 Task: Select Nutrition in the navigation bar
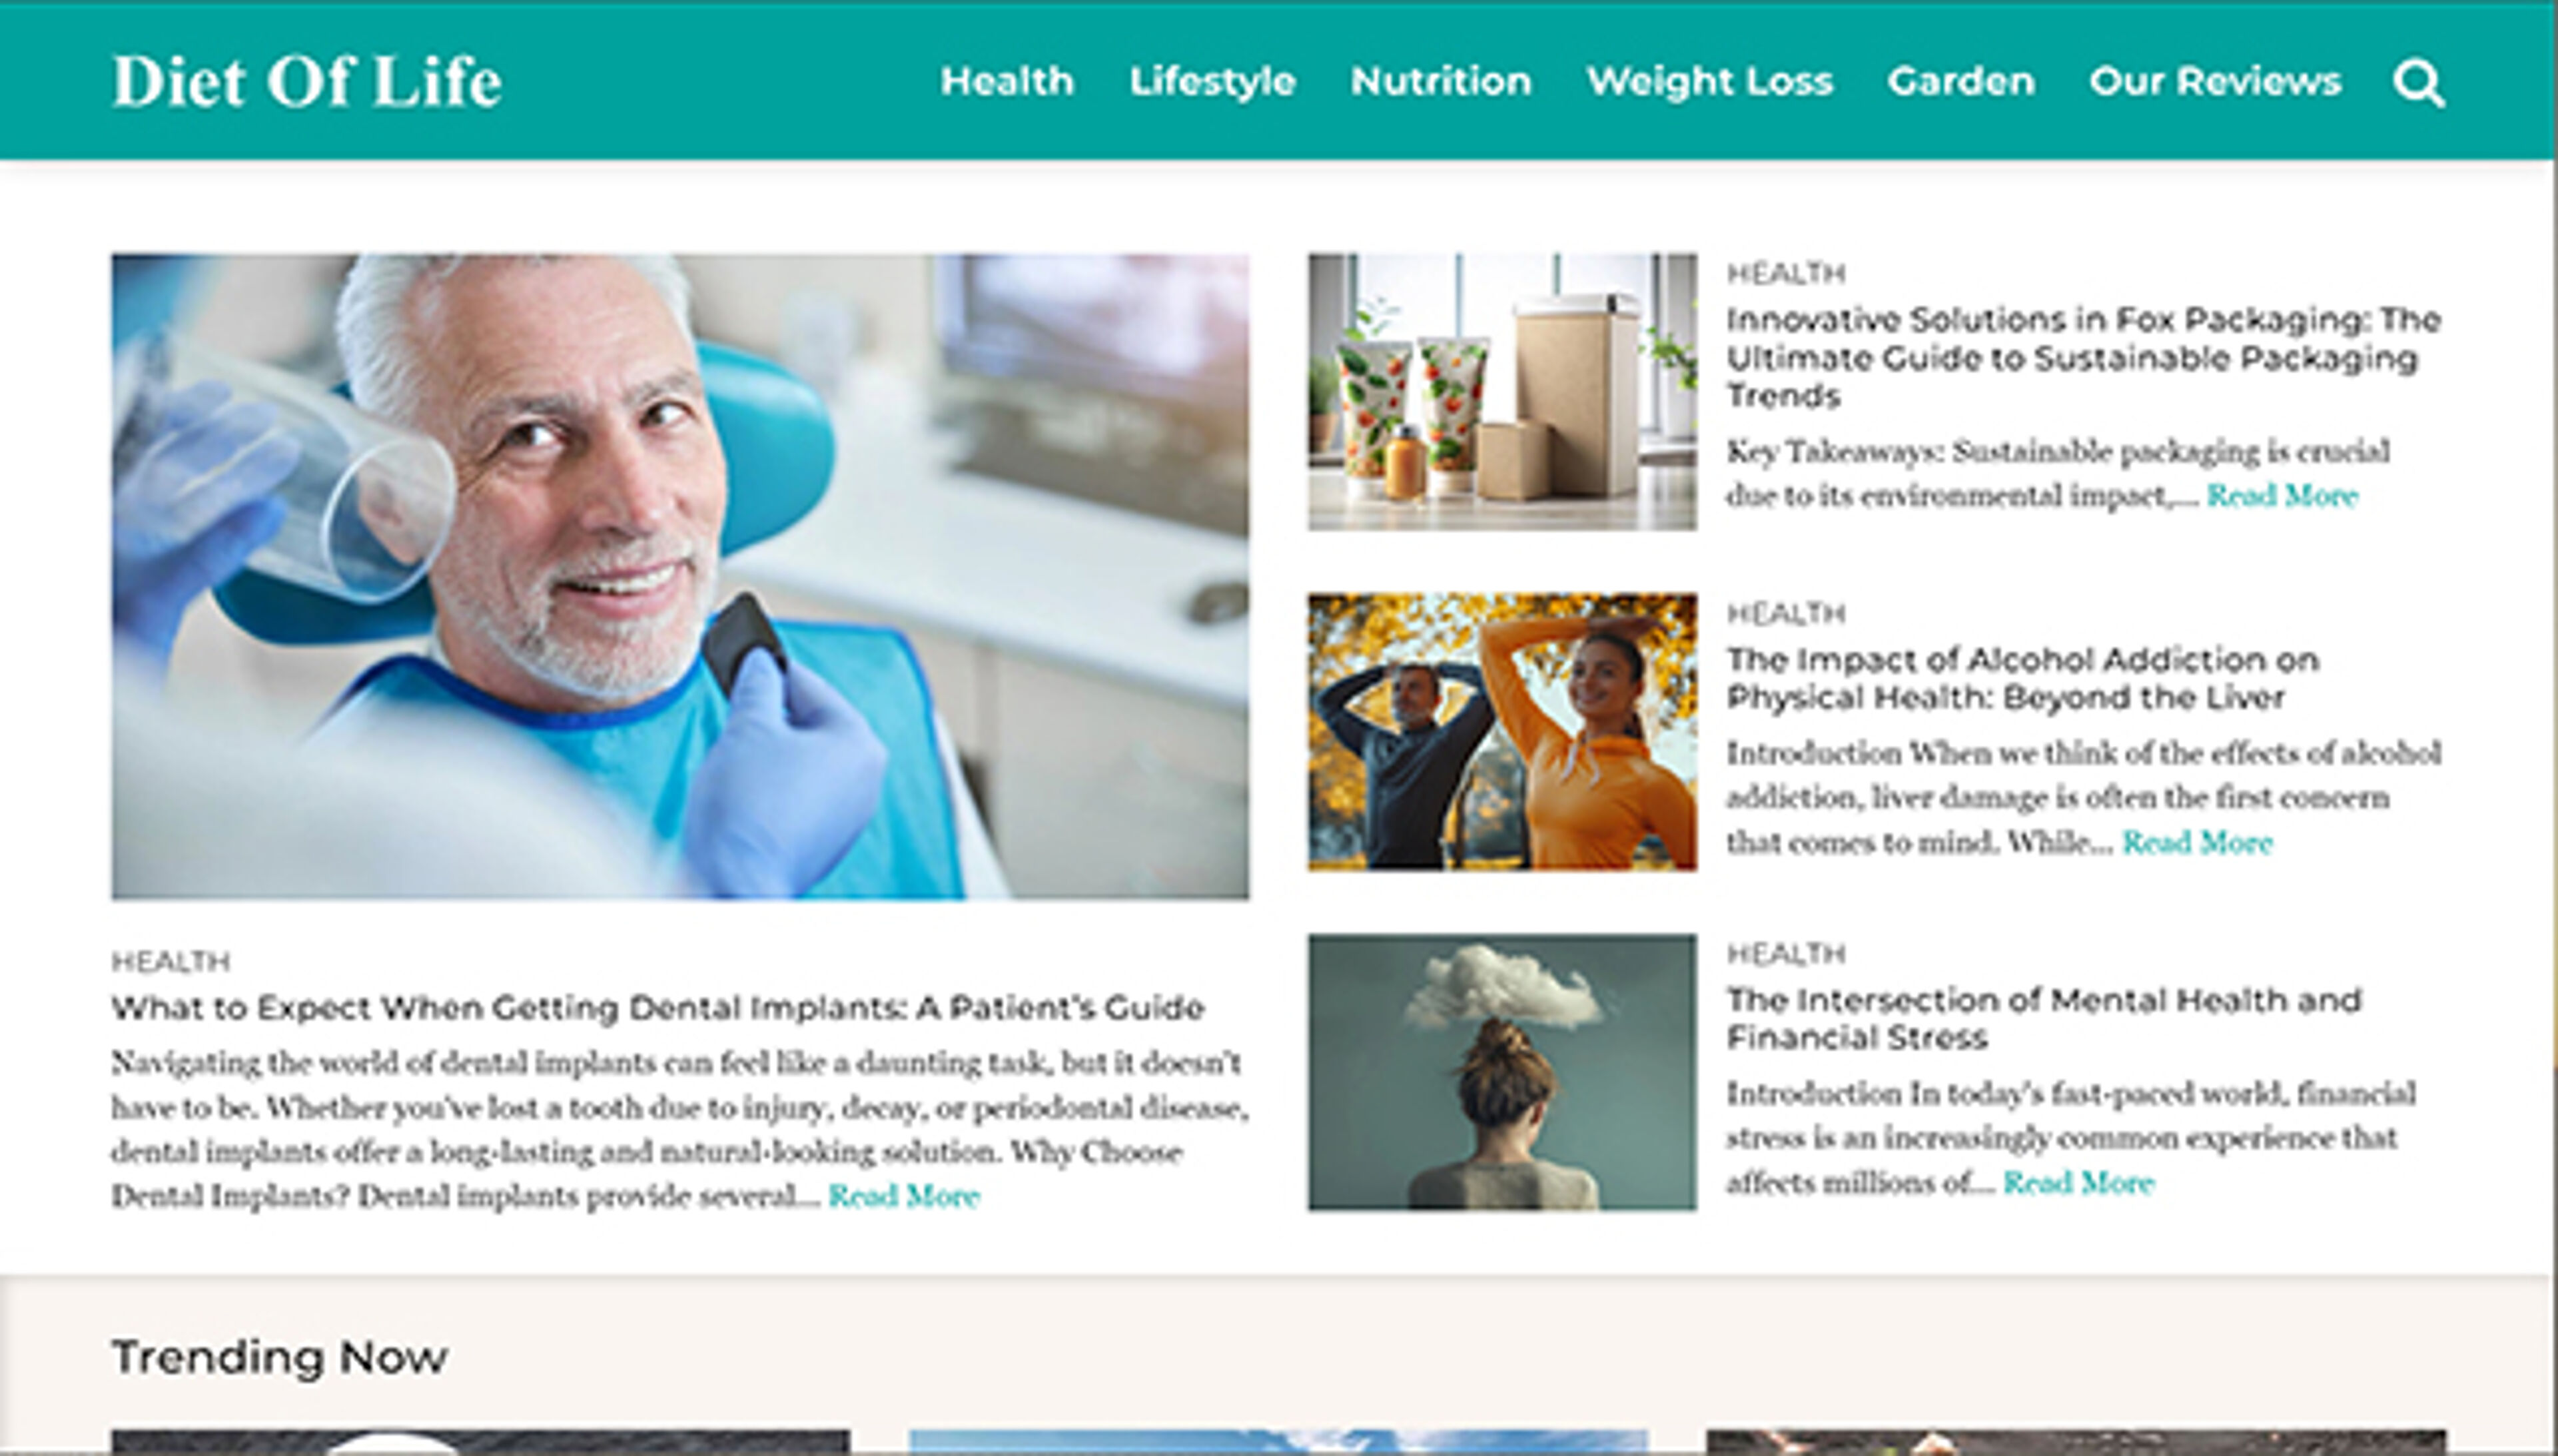click(x=1441, y=81)
